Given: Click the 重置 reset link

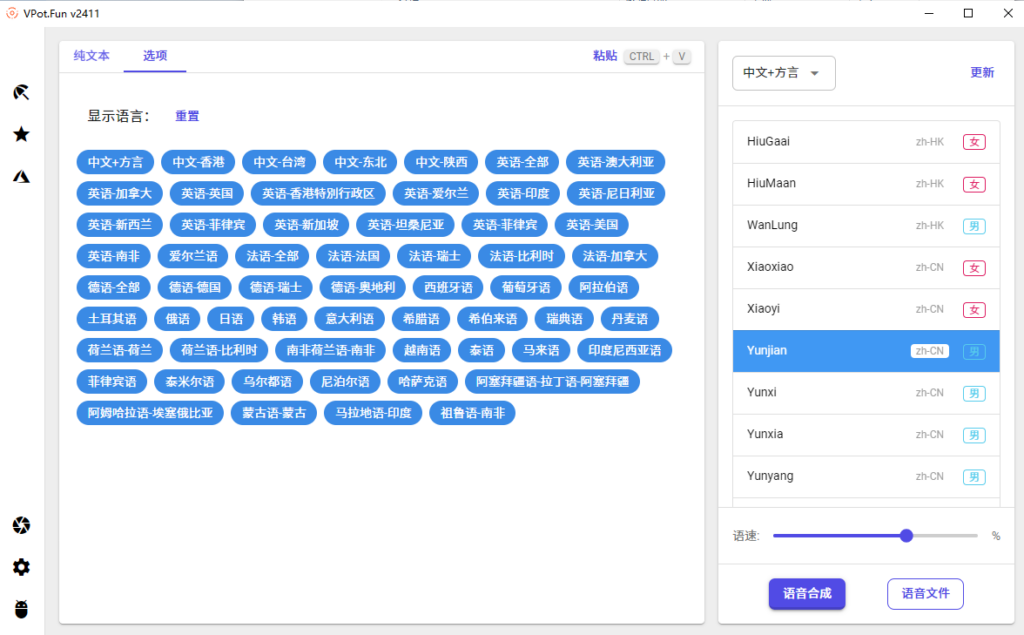Looking at the screenshot, I should point(187,116).
